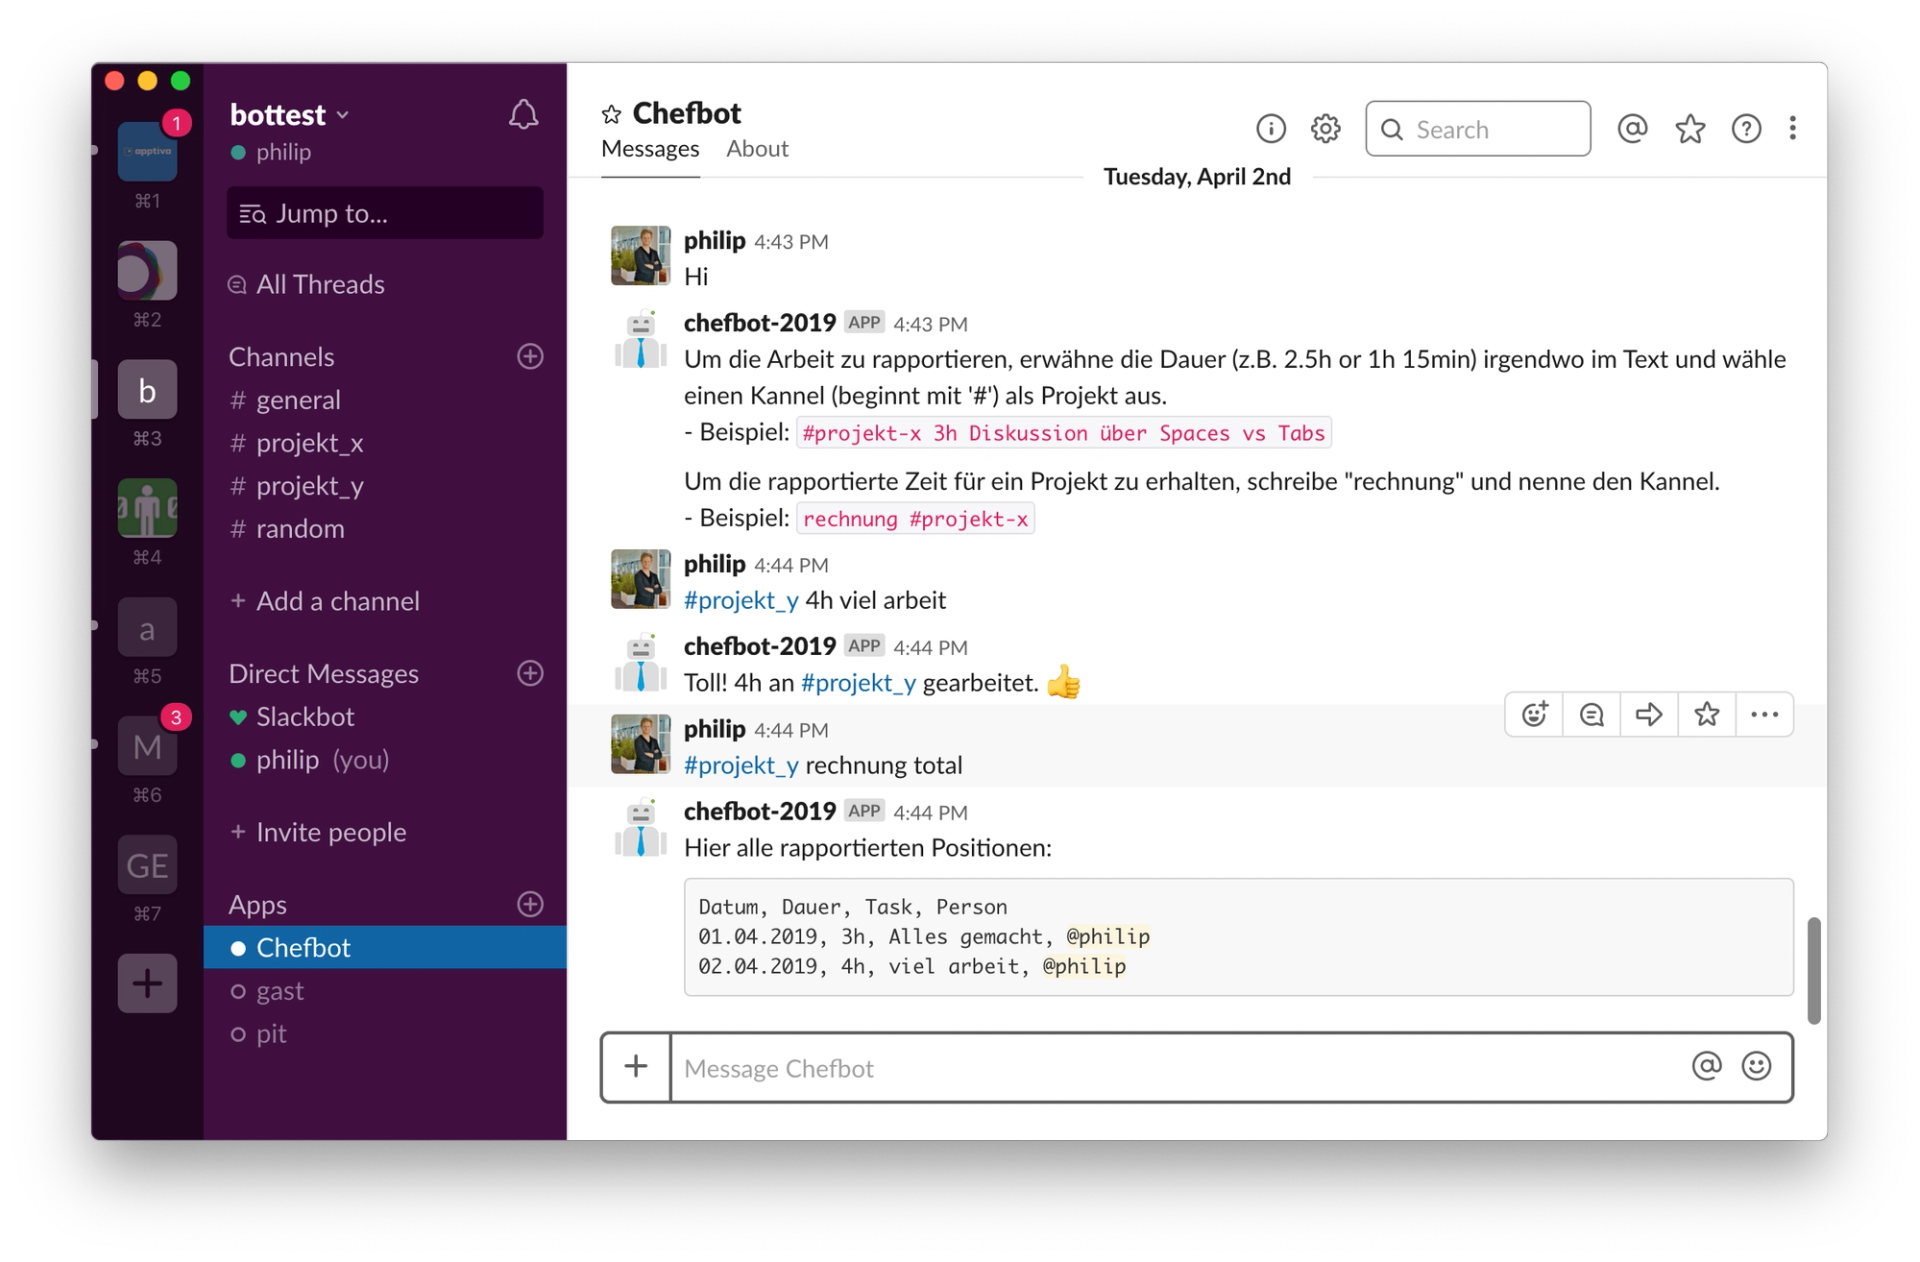Open a direct message via plus icon

point(530,673)
